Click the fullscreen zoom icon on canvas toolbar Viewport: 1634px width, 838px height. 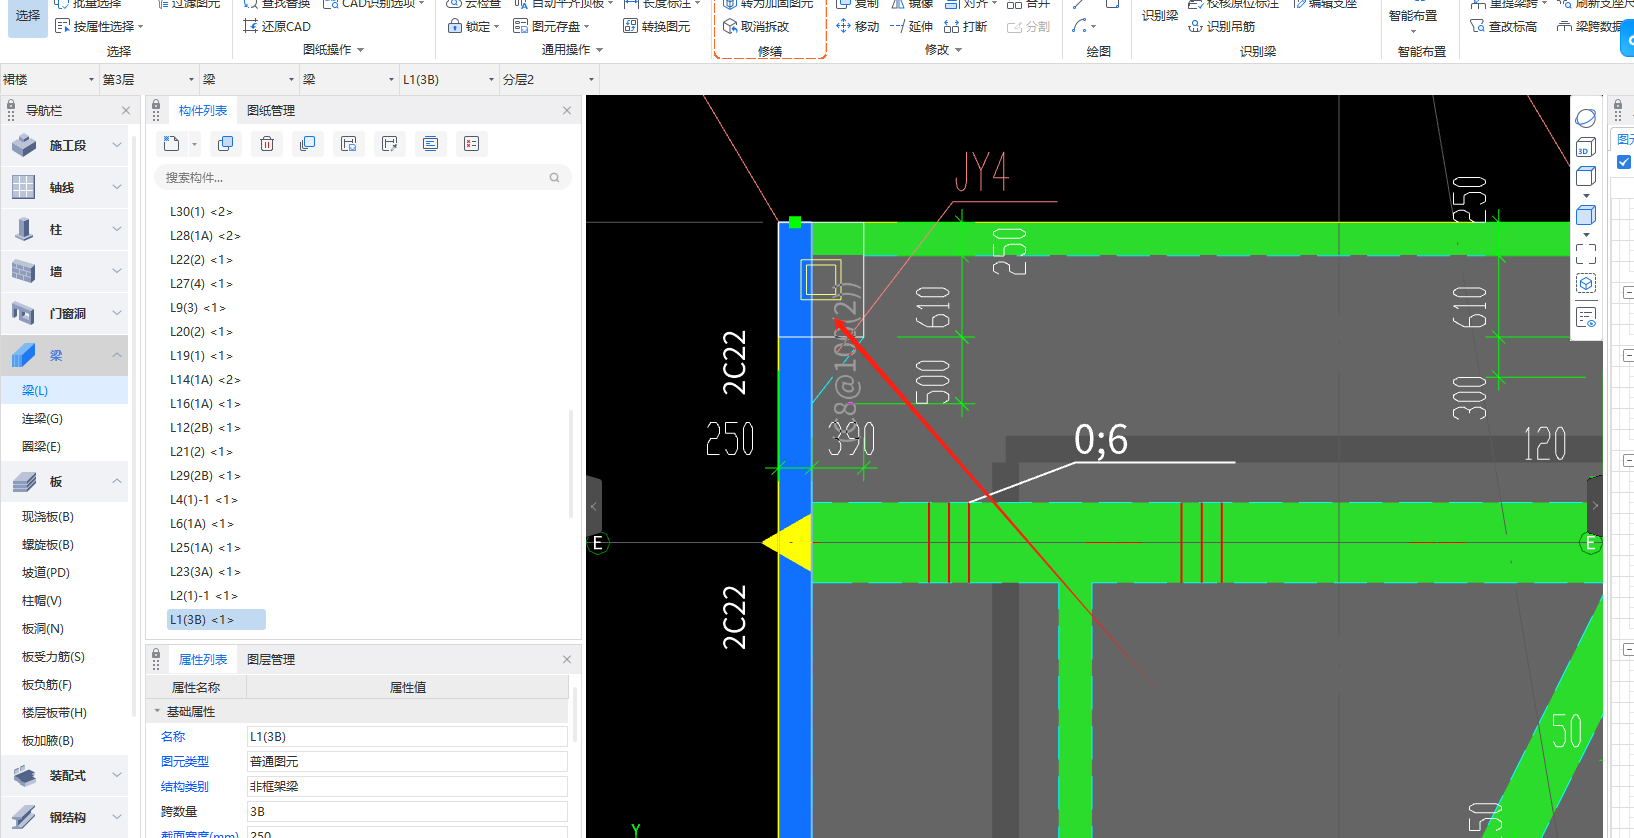1586,253
